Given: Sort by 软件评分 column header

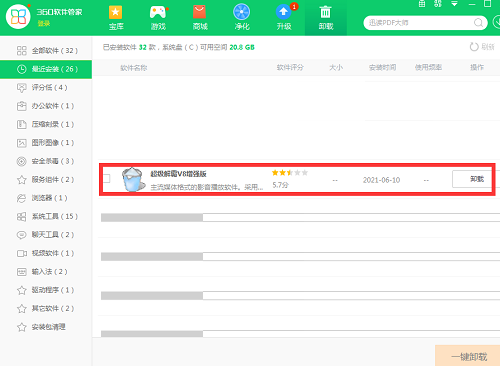Looking at the screenshot, I should tap(290, 68).
